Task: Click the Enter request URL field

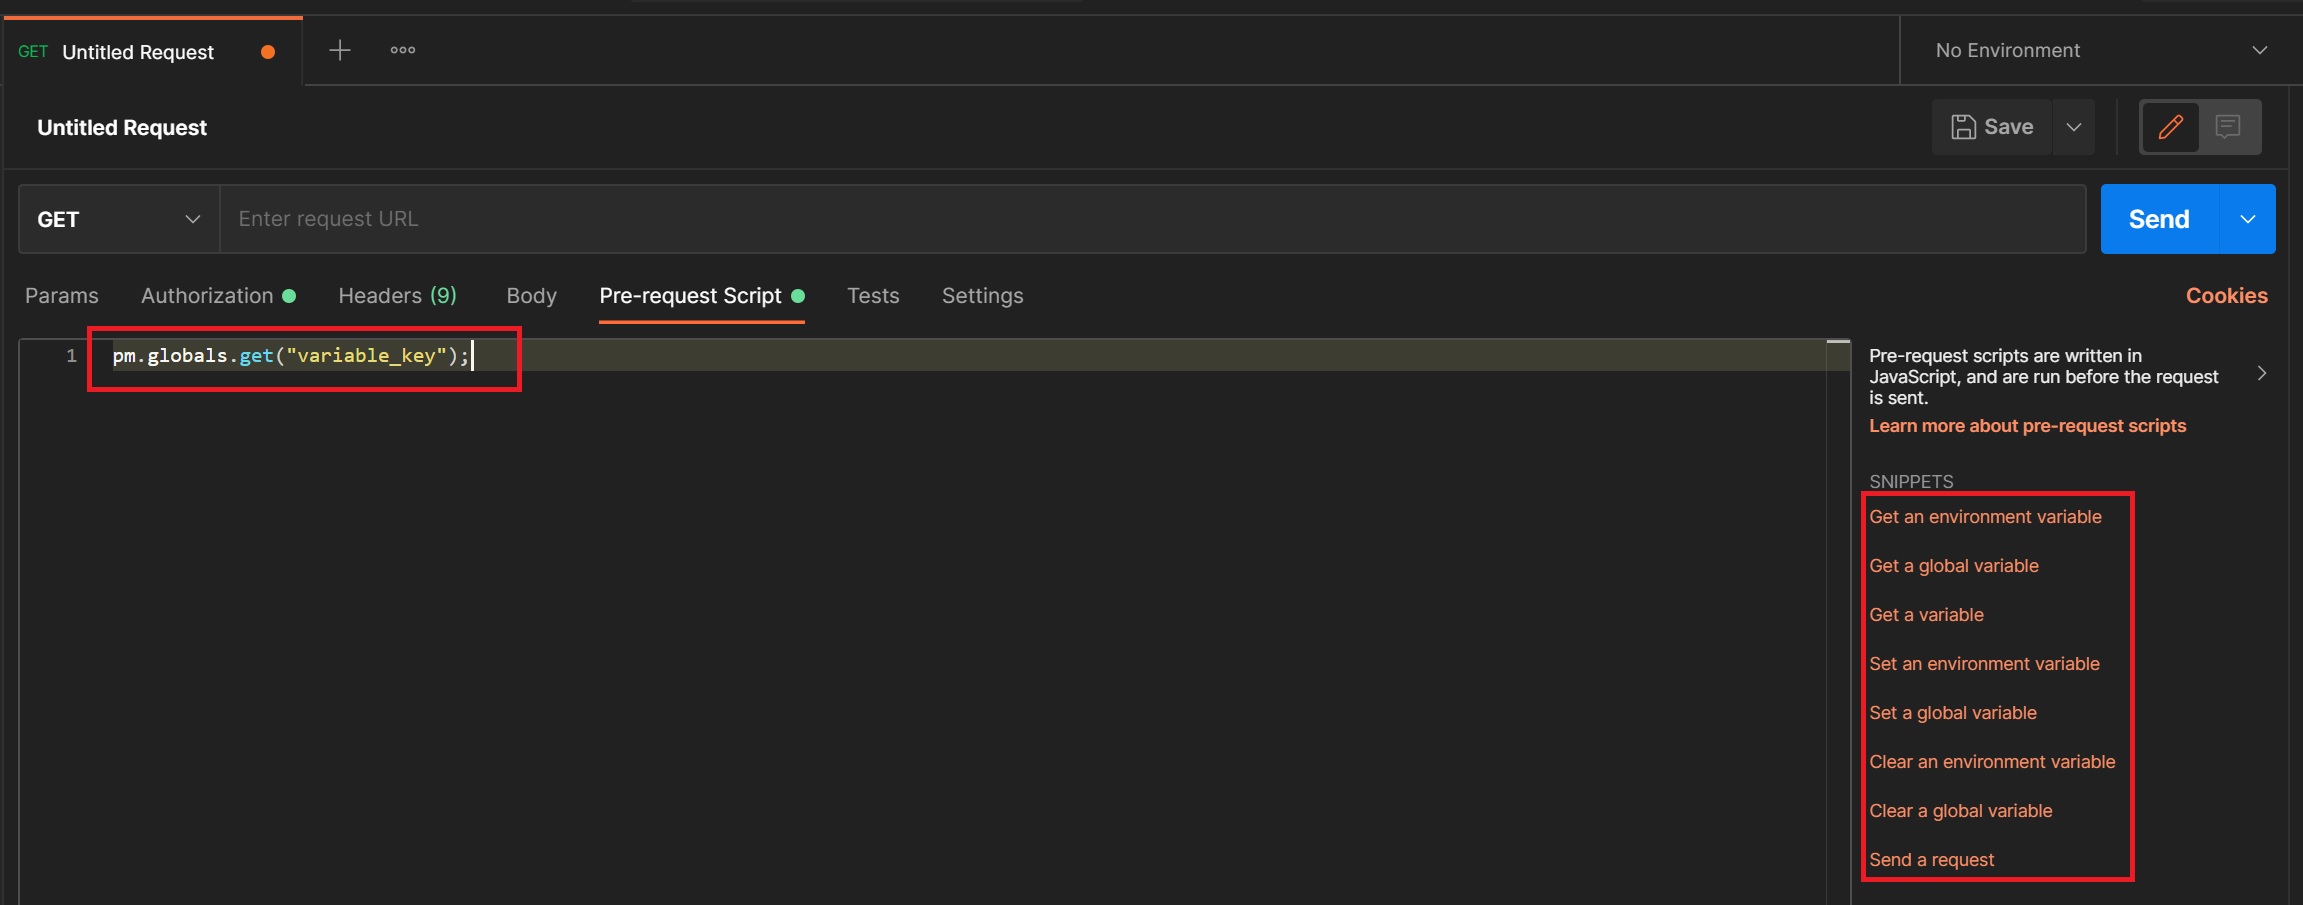Action: [x=1150, y=219]
